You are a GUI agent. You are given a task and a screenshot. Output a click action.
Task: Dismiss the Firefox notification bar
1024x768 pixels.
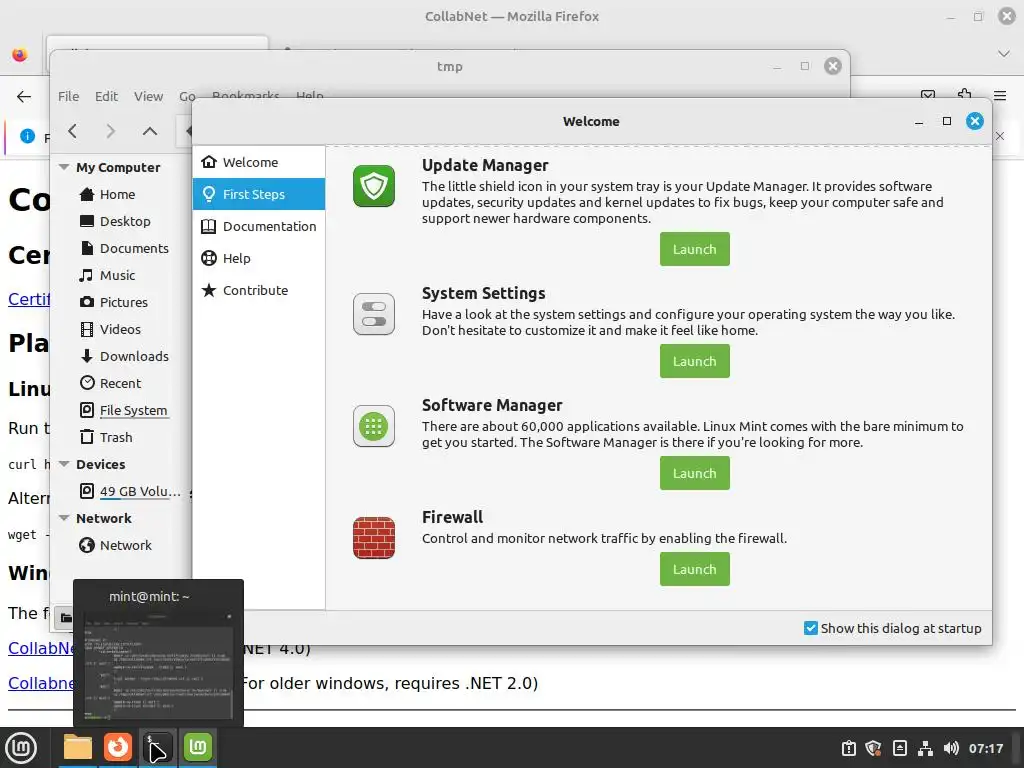pos(1000,136)
